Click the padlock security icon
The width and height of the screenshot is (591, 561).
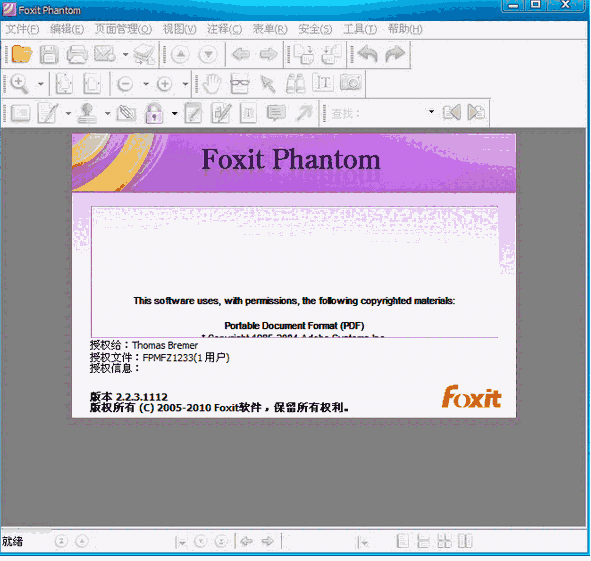pos(154,113)
